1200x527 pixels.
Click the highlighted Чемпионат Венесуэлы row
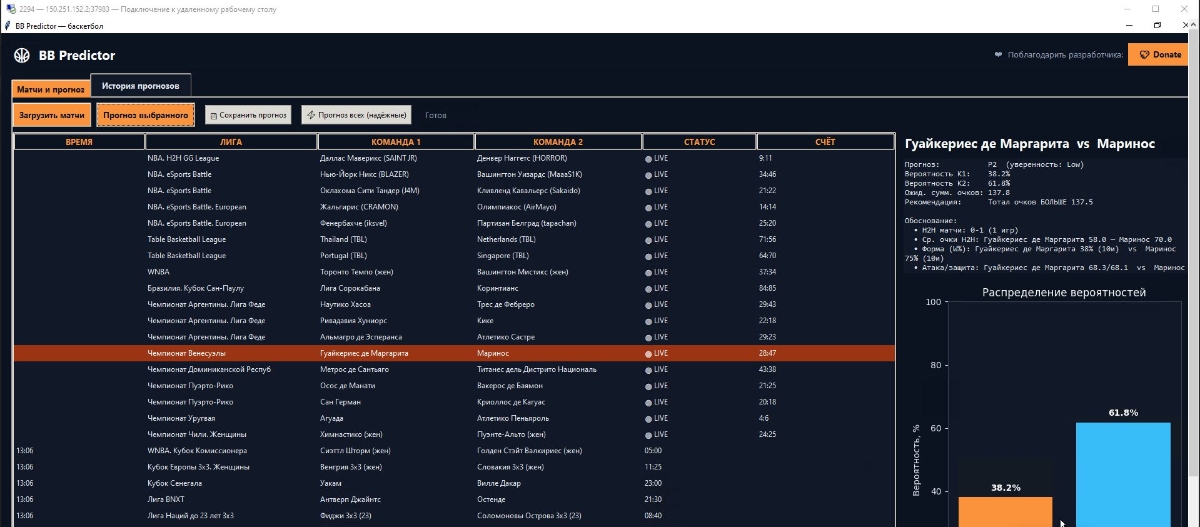tap(453, 353)
